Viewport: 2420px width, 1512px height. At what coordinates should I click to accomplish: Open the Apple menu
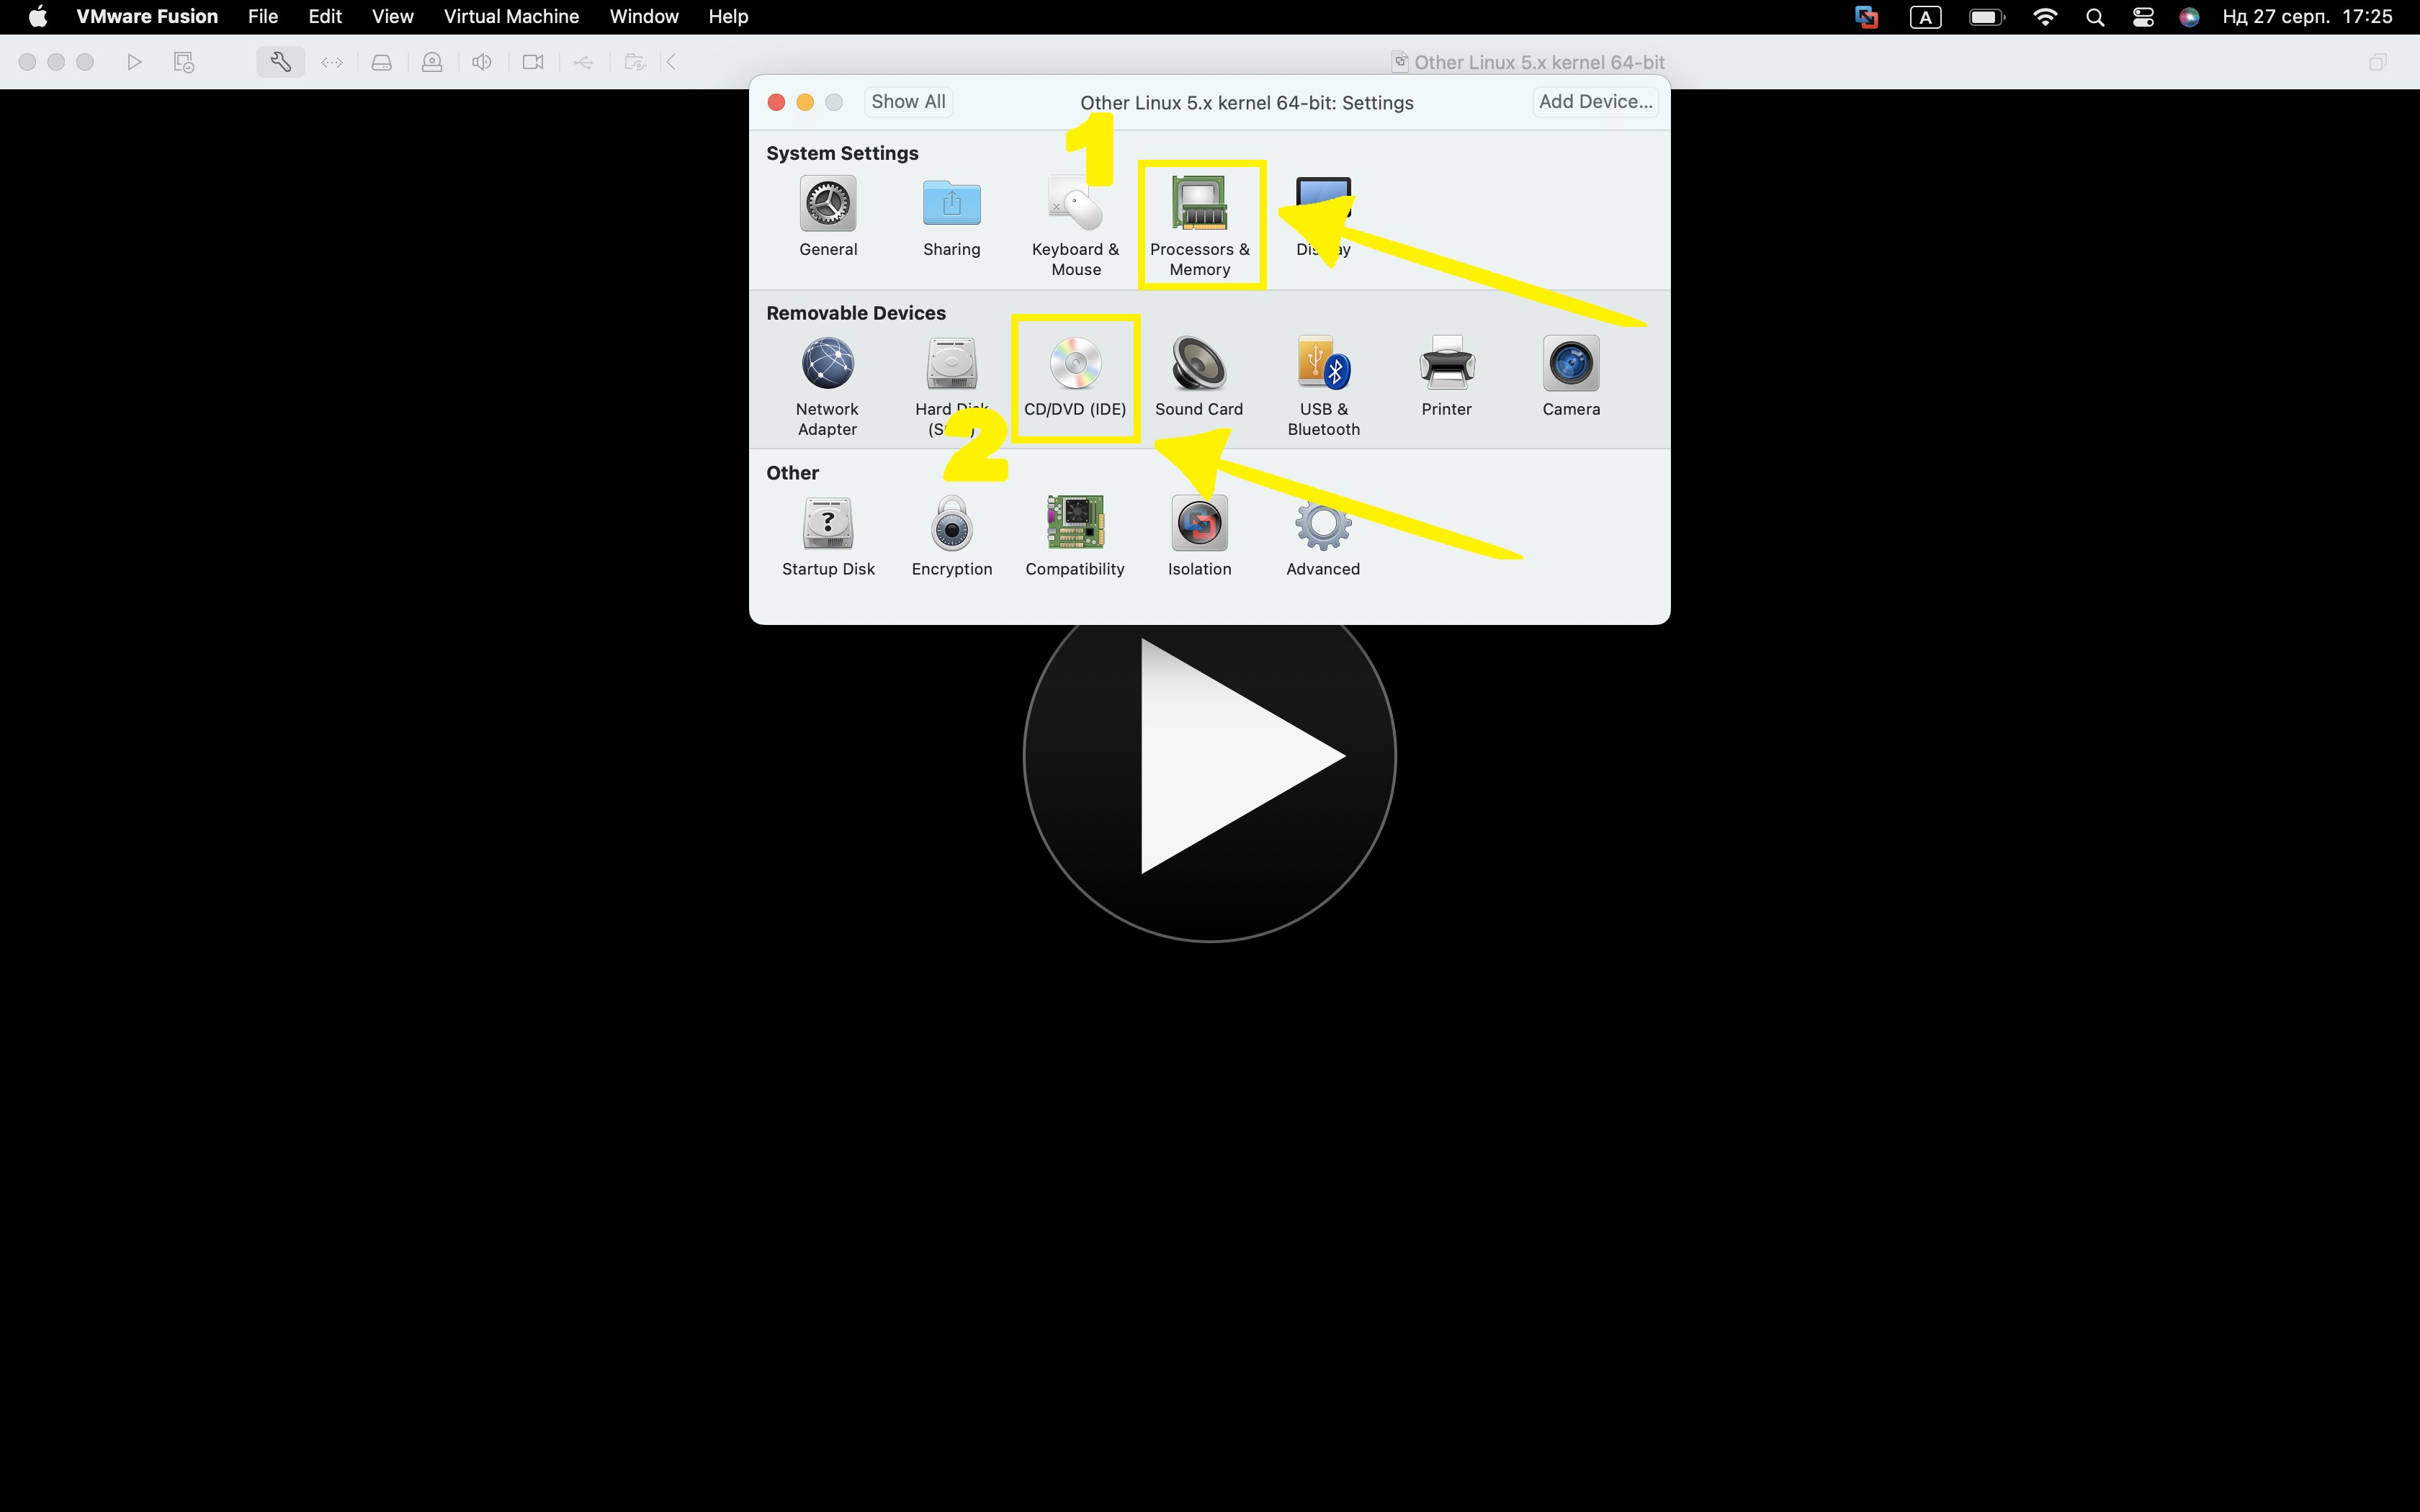38,16
